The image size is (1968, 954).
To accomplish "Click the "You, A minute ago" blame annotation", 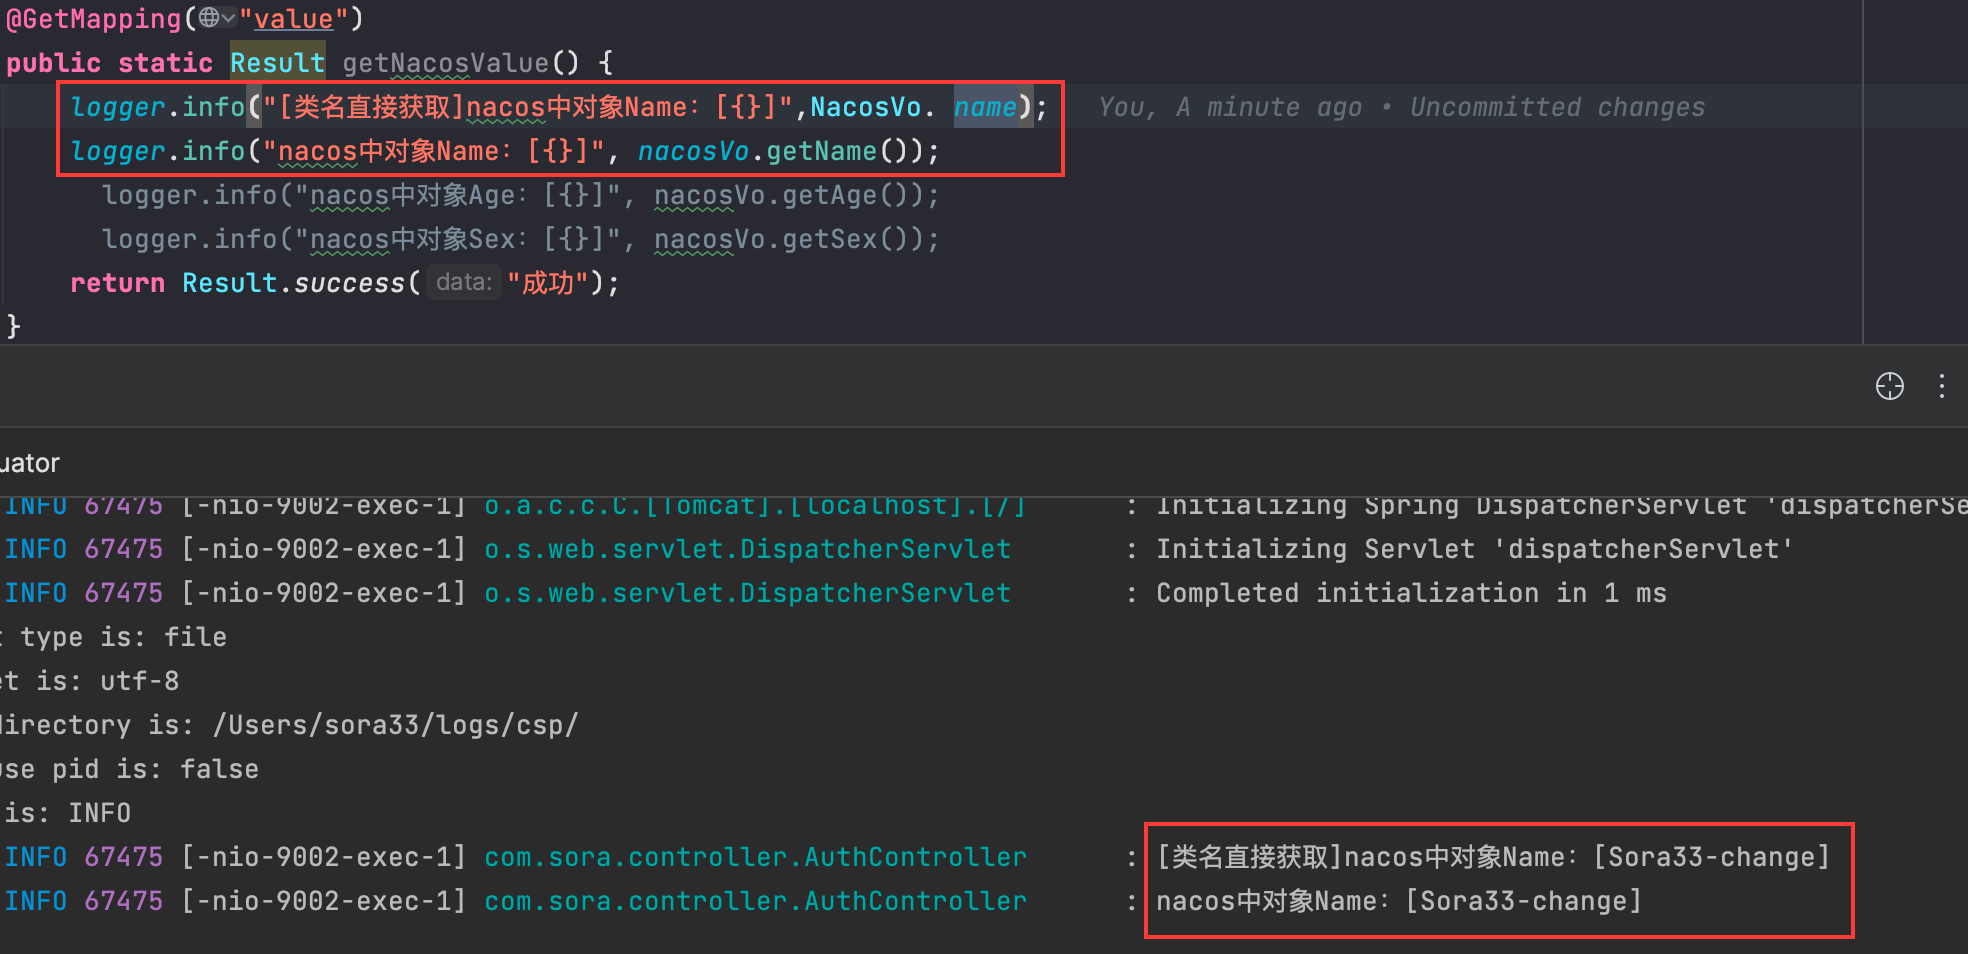I will (1230, 107).
